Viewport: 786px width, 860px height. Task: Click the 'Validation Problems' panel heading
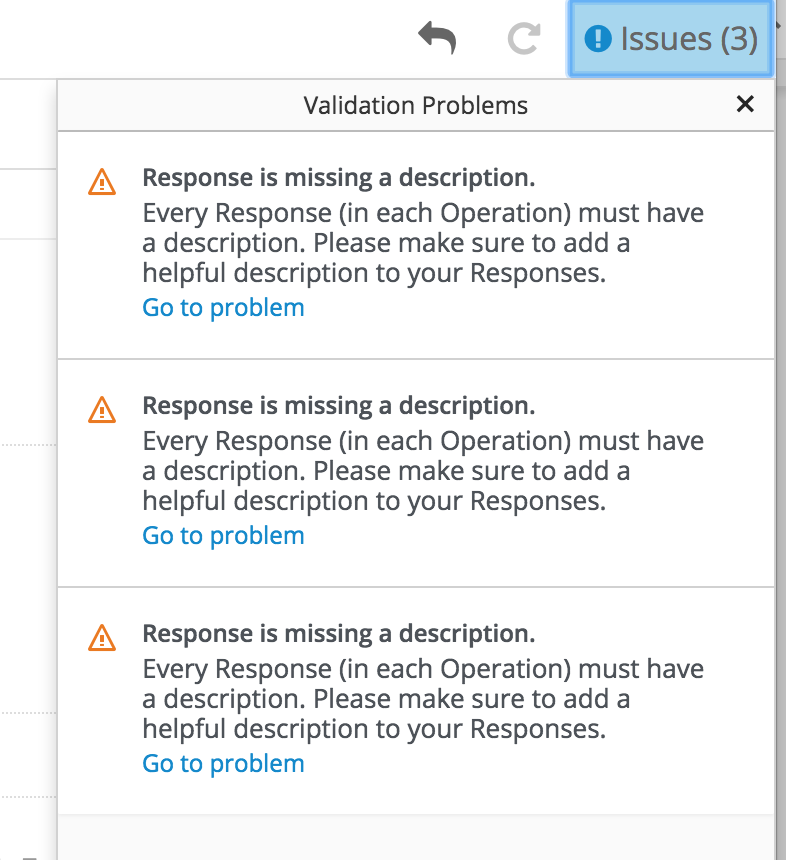pyautogui.click(x=415, y=105)
